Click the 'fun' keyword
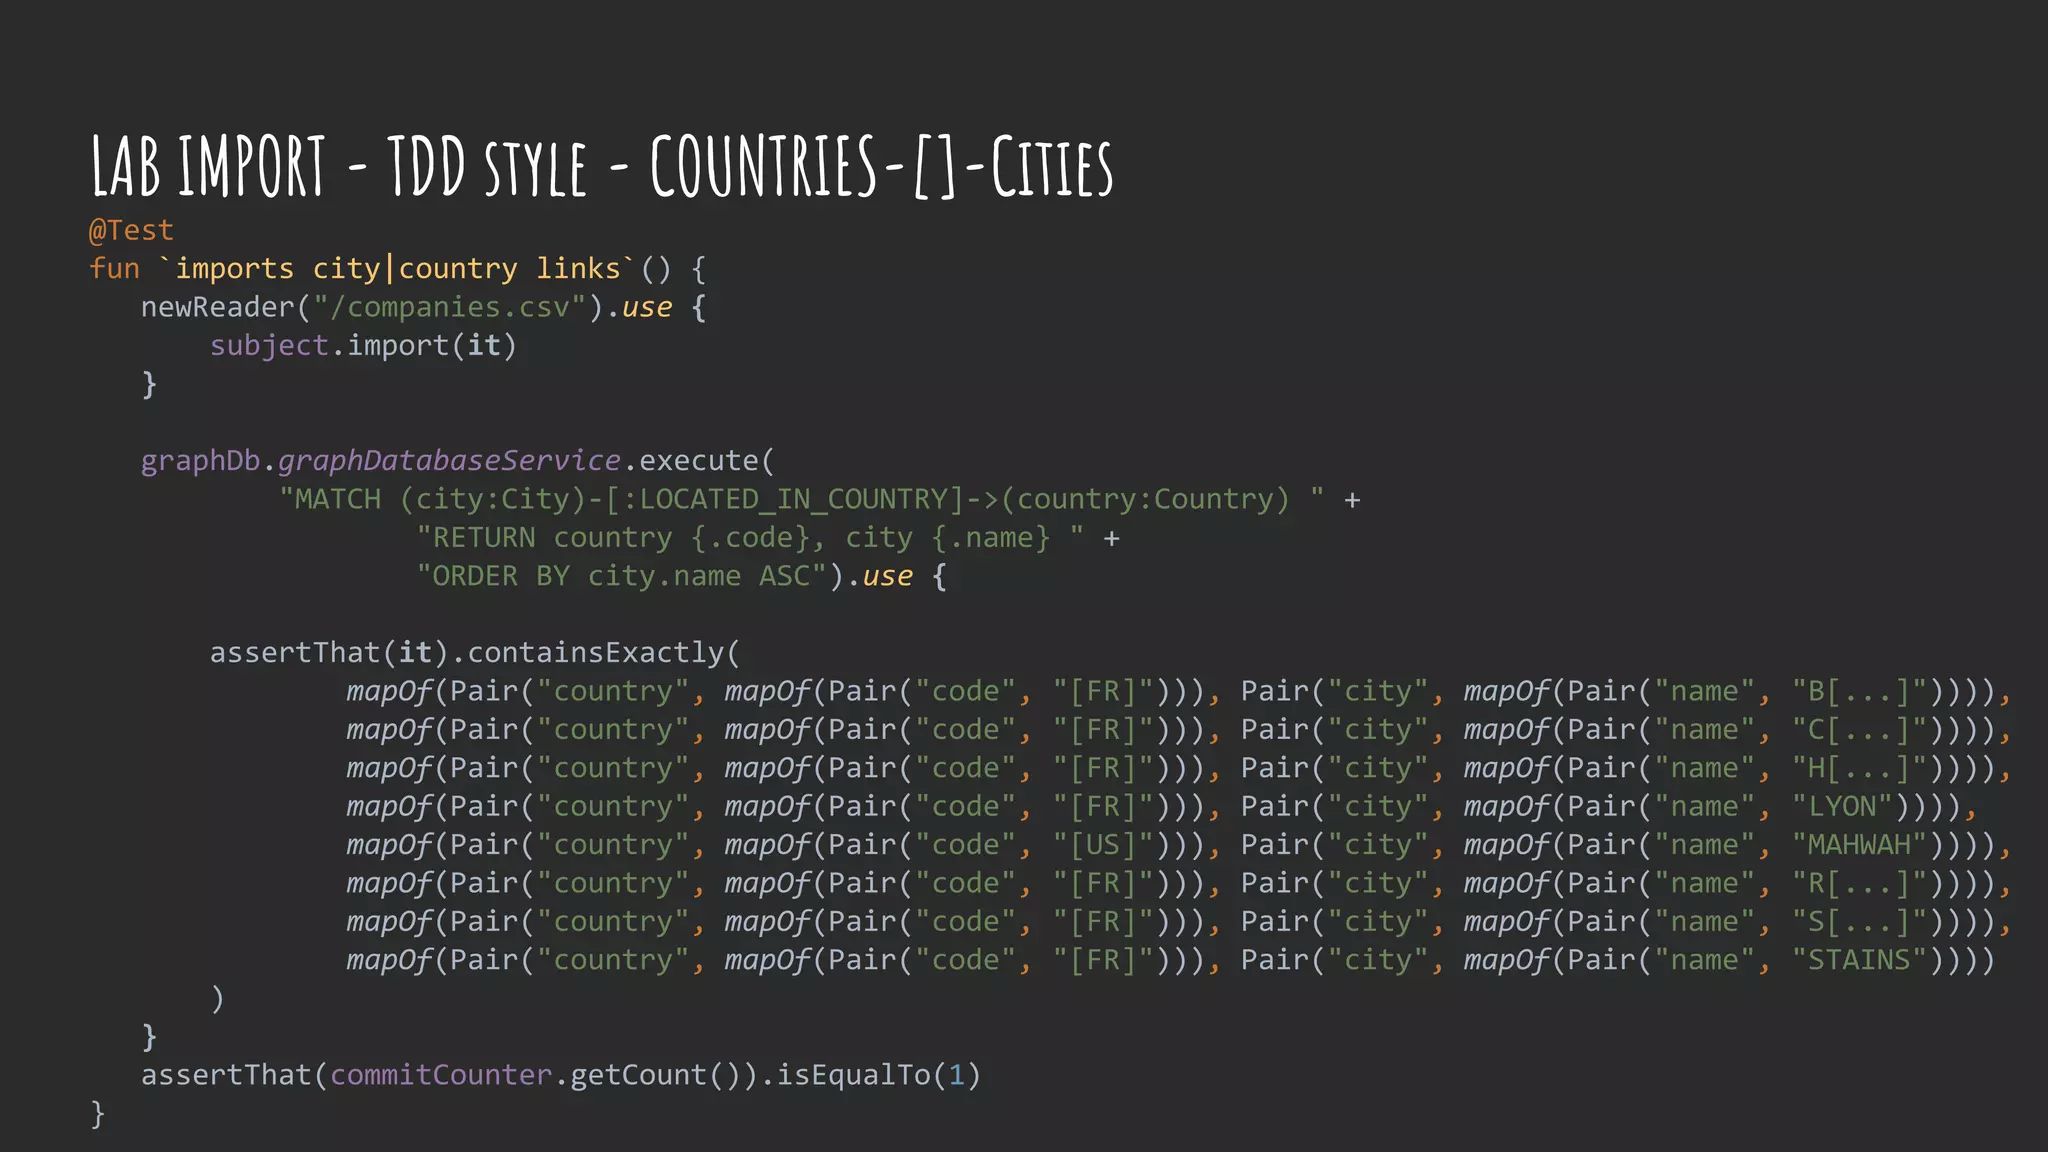This screenshot has height=1152, width=2048. (x=114, y=268)
